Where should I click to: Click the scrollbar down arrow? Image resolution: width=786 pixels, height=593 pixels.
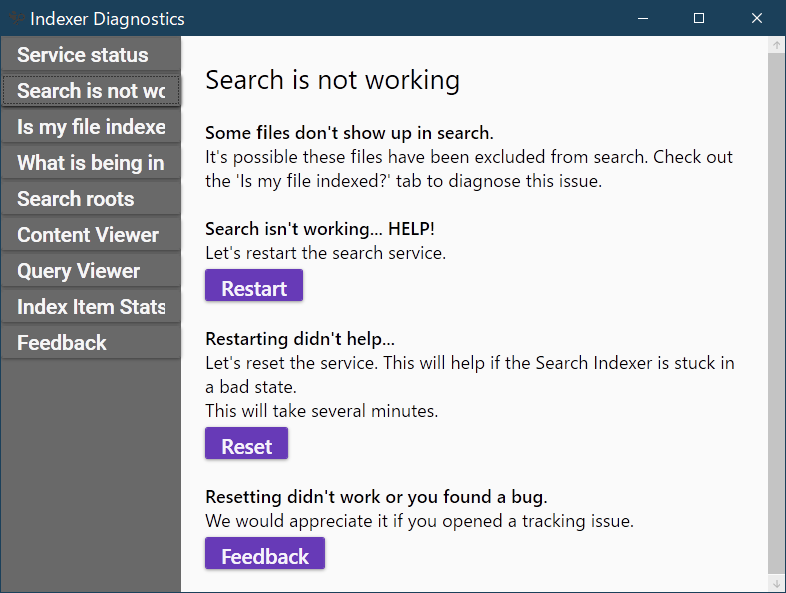(776, 583)
